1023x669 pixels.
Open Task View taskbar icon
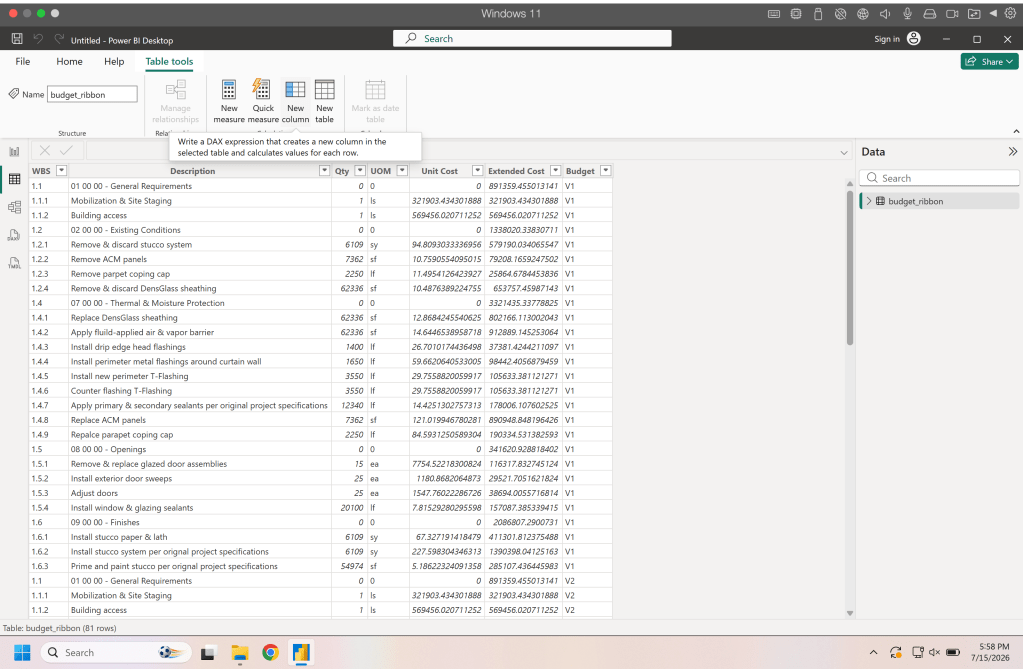pos(208,653)
